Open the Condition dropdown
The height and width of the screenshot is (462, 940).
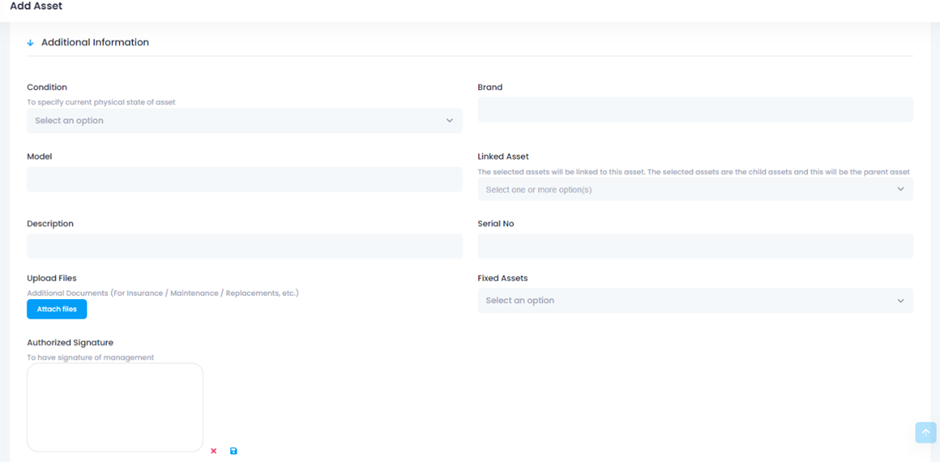(x=245, y=120)
